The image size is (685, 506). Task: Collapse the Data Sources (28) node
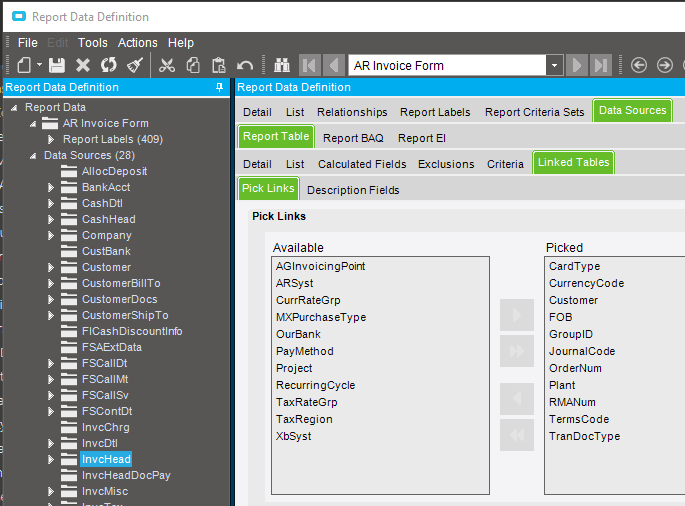[33, 155]
